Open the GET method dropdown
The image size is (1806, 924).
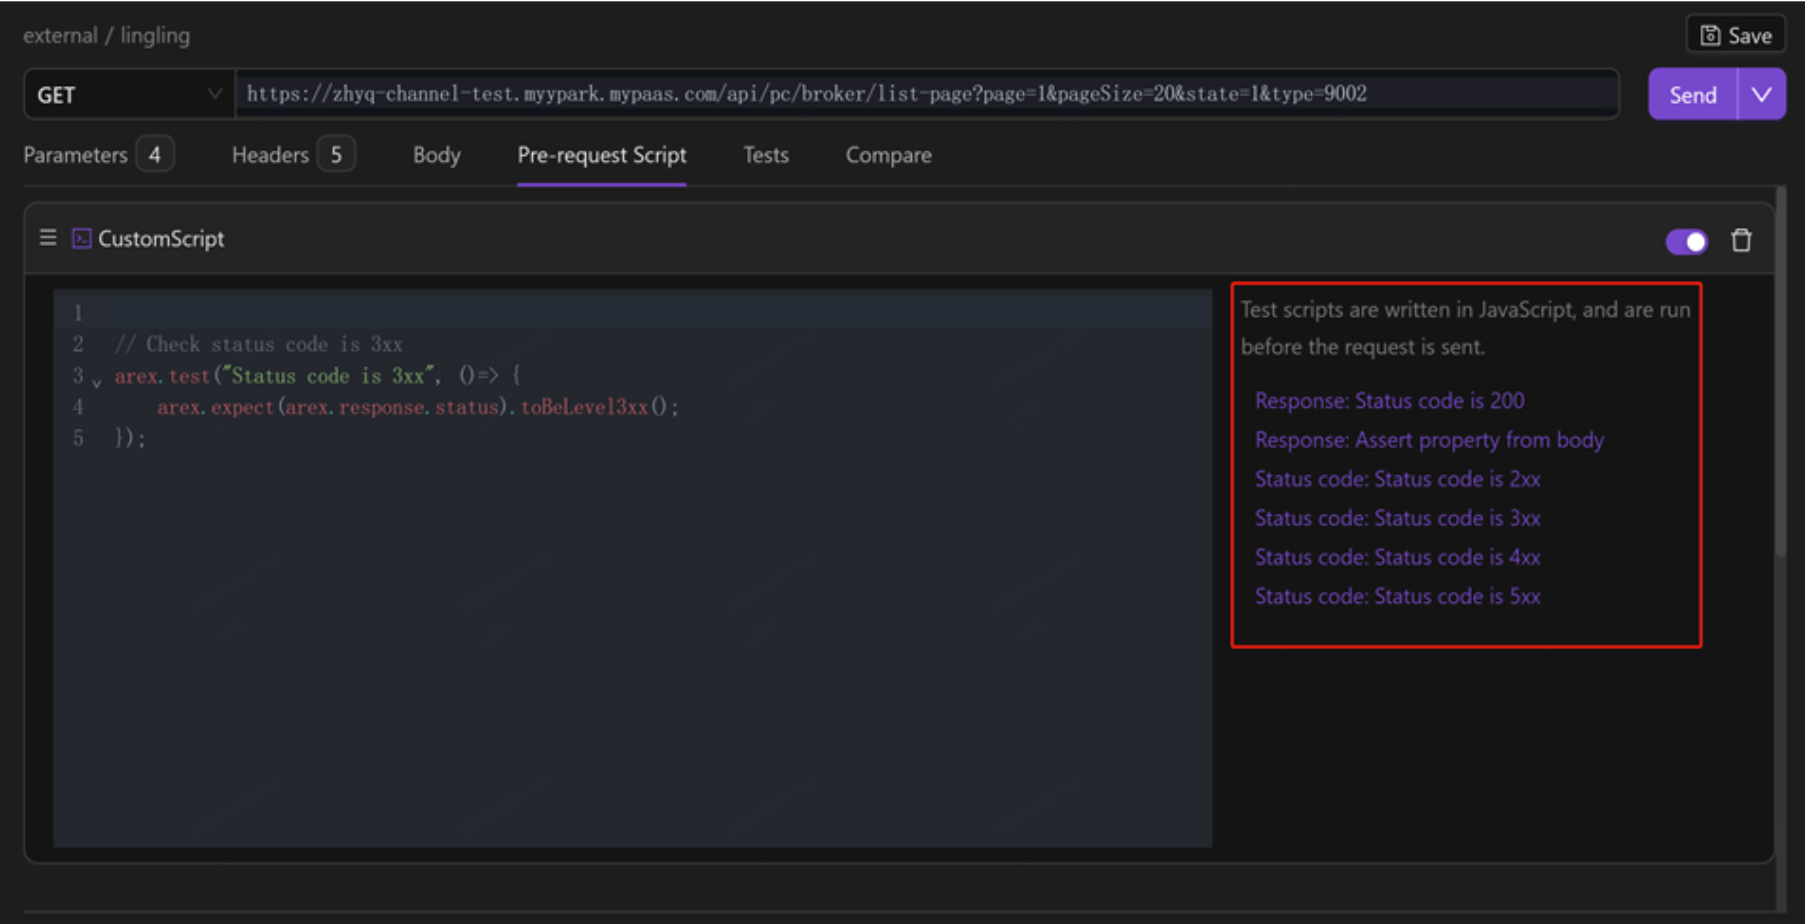[128, 95]
